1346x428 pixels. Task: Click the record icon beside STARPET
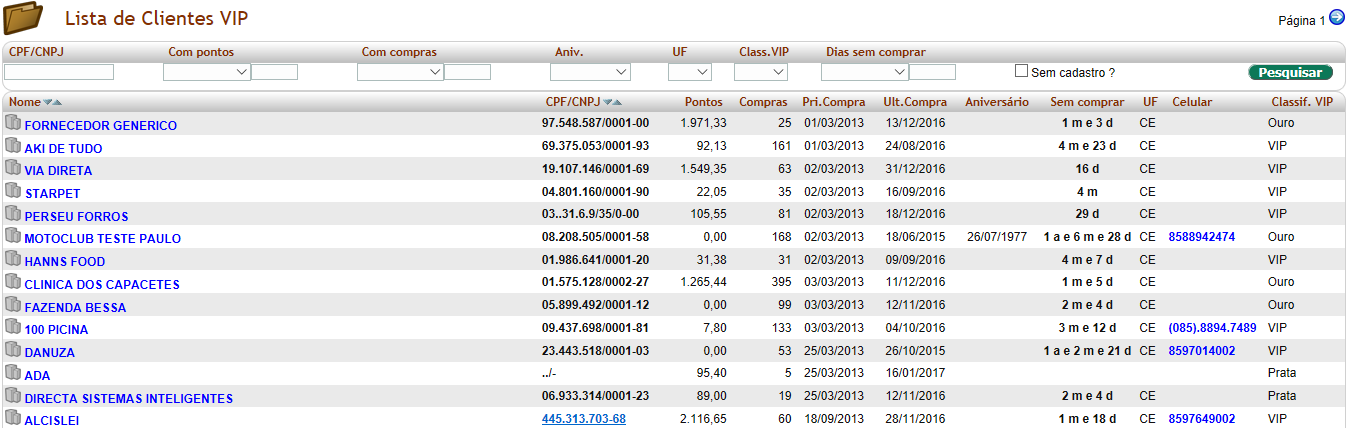tap(12, 192)
